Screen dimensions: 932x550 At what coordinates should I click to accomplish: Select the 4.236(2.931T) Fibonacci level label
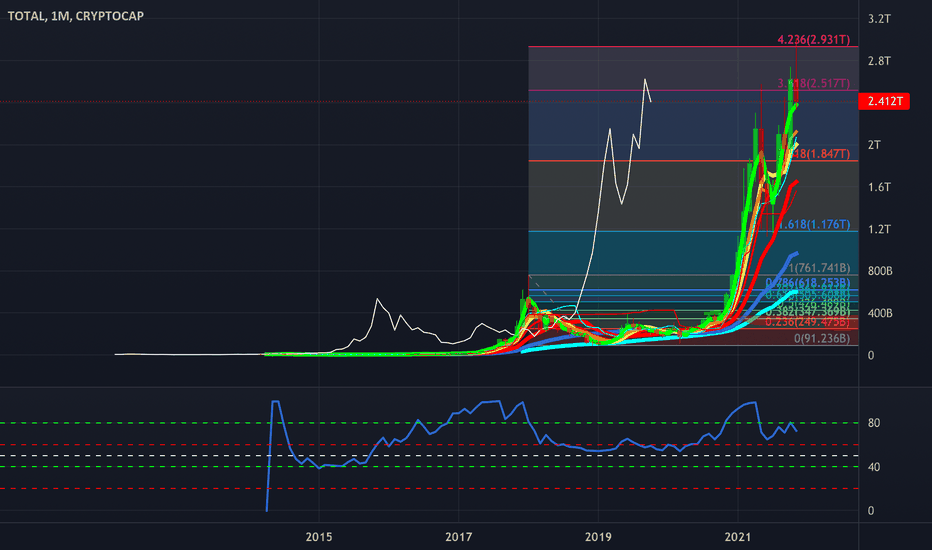[814, 40]
